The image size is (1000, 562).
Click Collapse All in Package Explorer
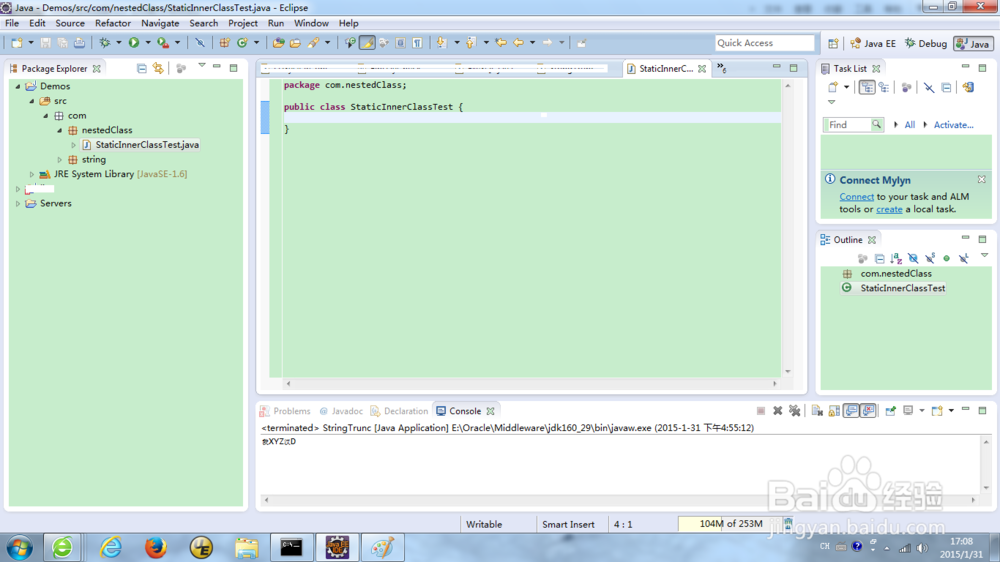[x=142, y=68]
